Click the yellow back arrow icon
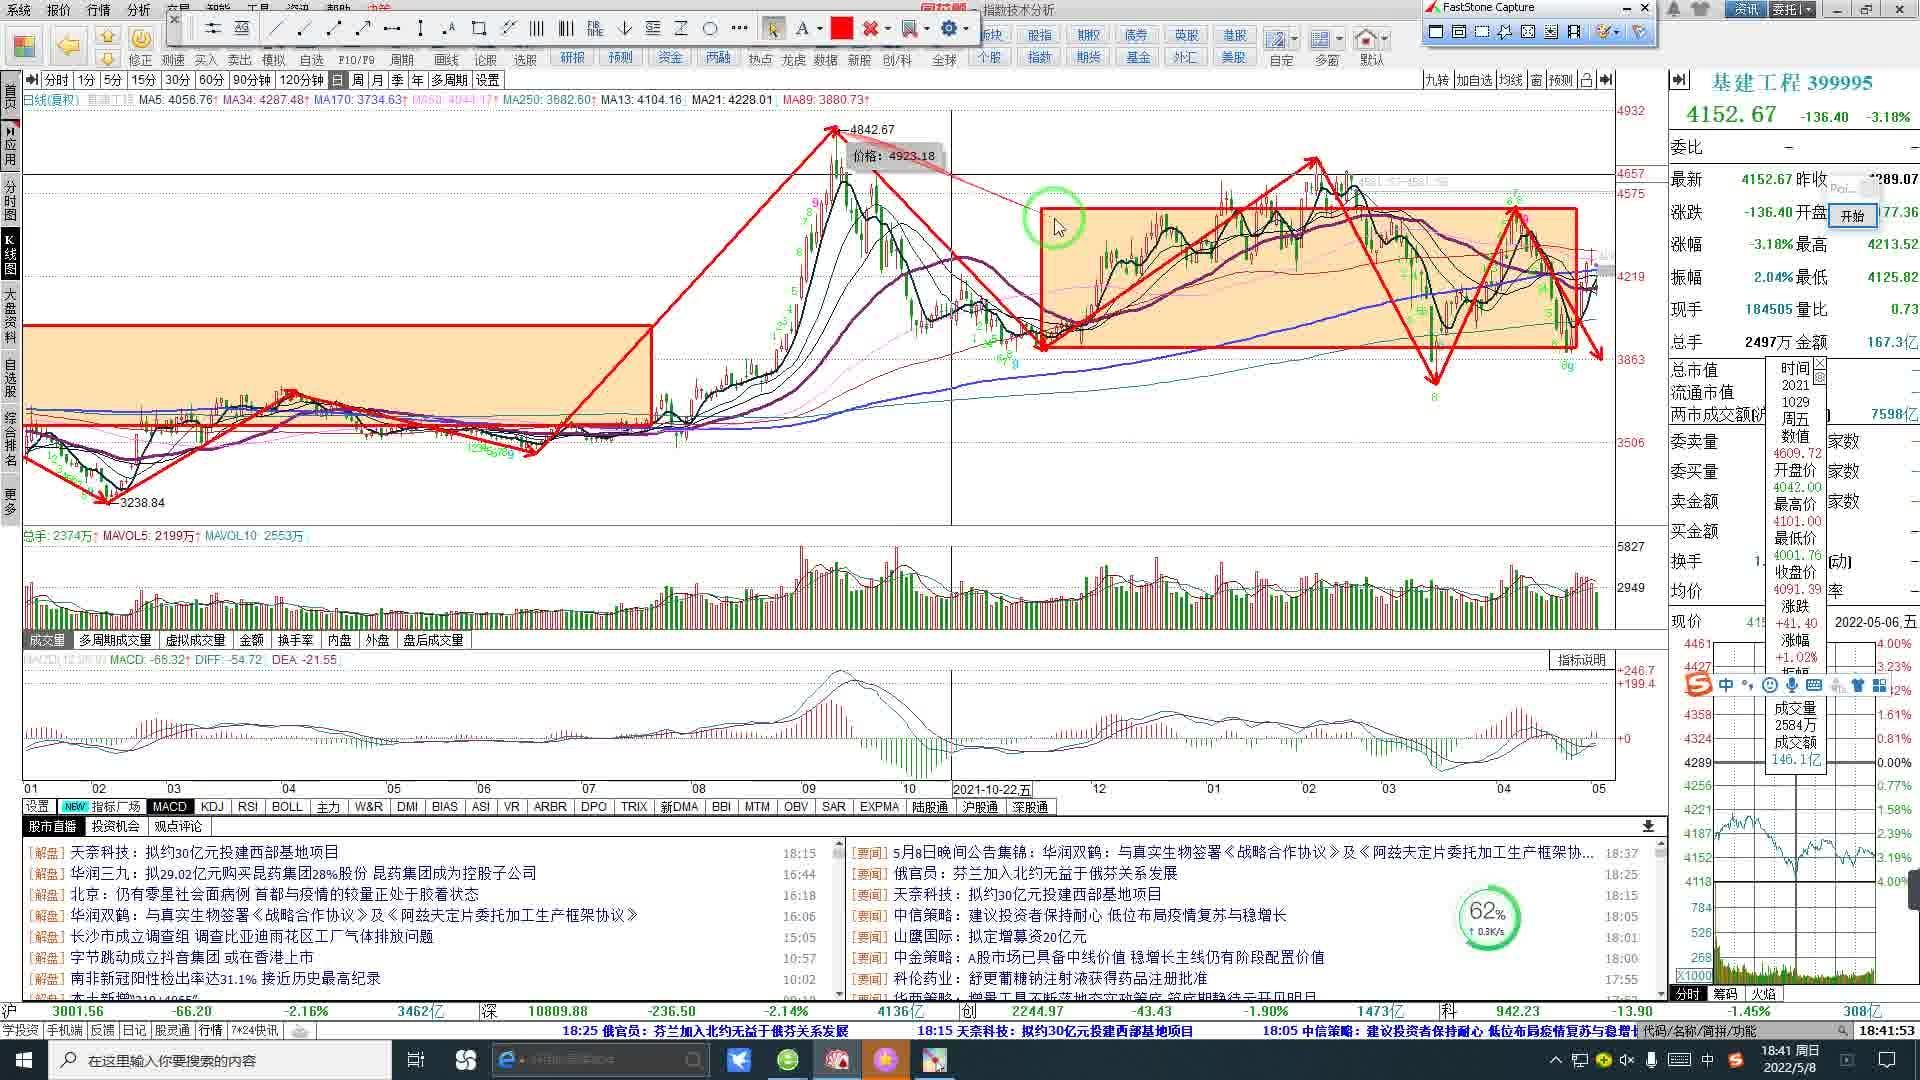The width and height of the screenshot is (1920, 1080). click(68, 45)
